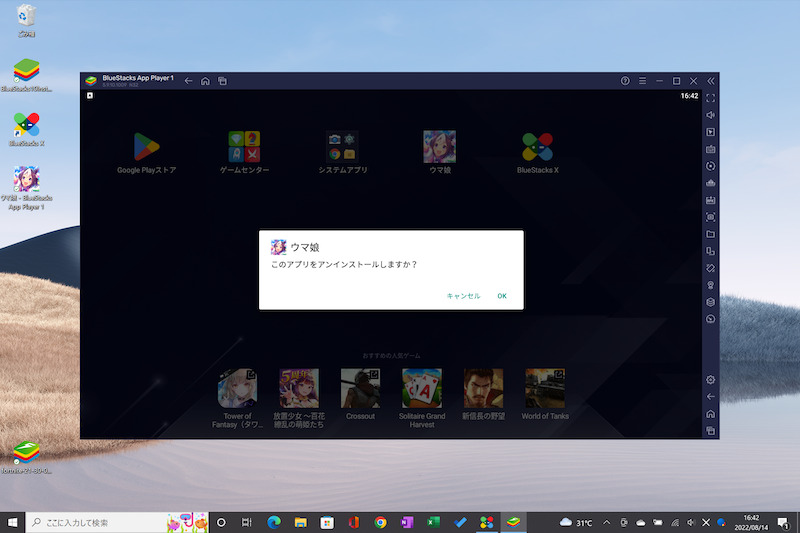Viewport: 800px width, 533px height.
Task: Click the taskbar clock showing 16:42
Action: pyautogui.click(x=751, y=522)
